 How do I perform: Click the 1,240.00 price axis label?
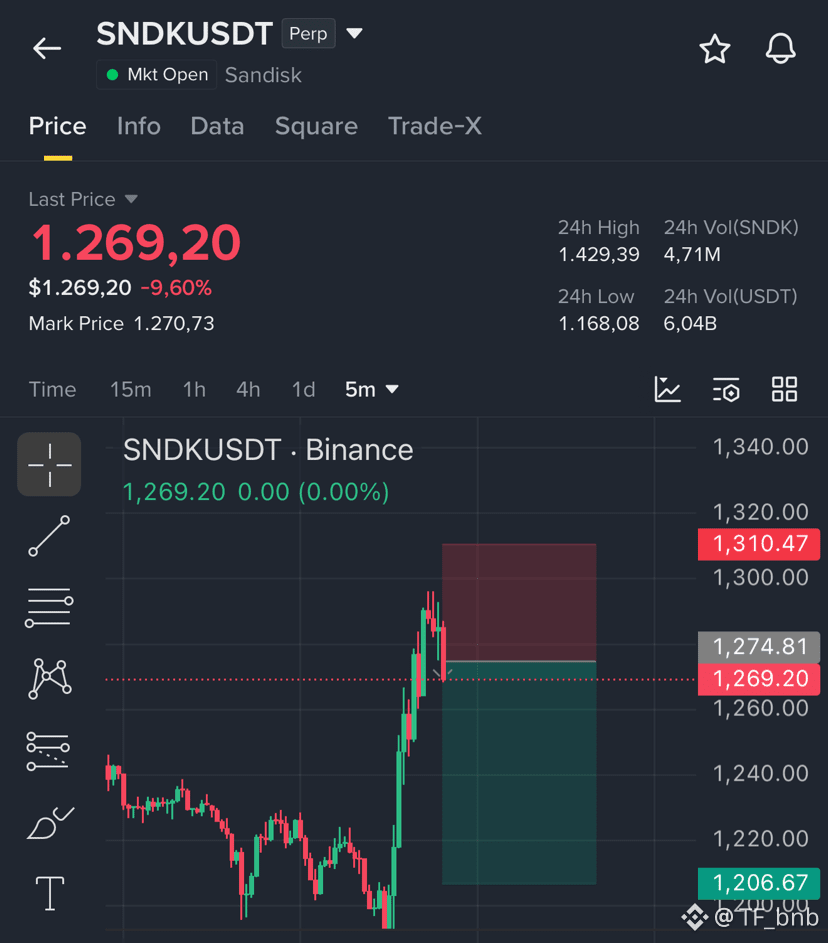click(761, 773)
